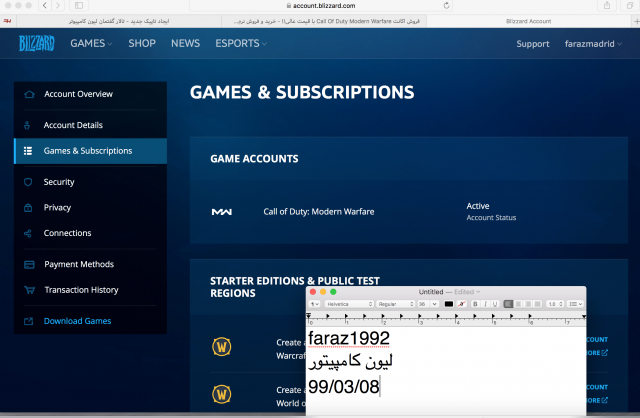The width and height of the screenshot is (640, 418).
Task: Toggle bold in TextEdit toolbar
Action: pos(476,304)
